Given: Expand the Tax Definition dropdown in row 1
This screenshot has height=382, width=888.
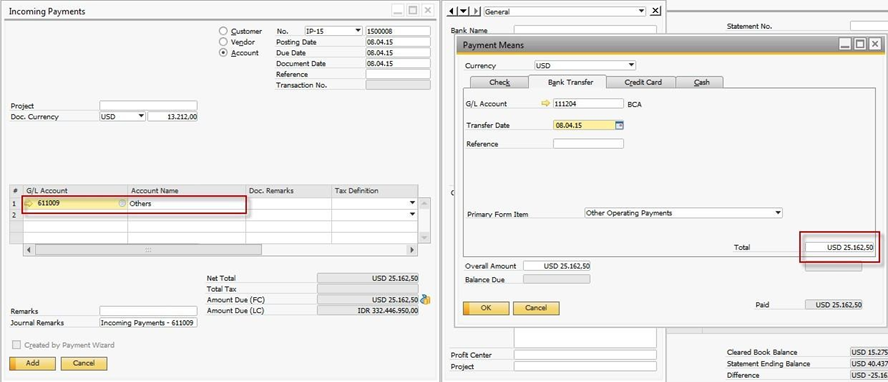Looking at the screenshot, I should coord(412,203).
